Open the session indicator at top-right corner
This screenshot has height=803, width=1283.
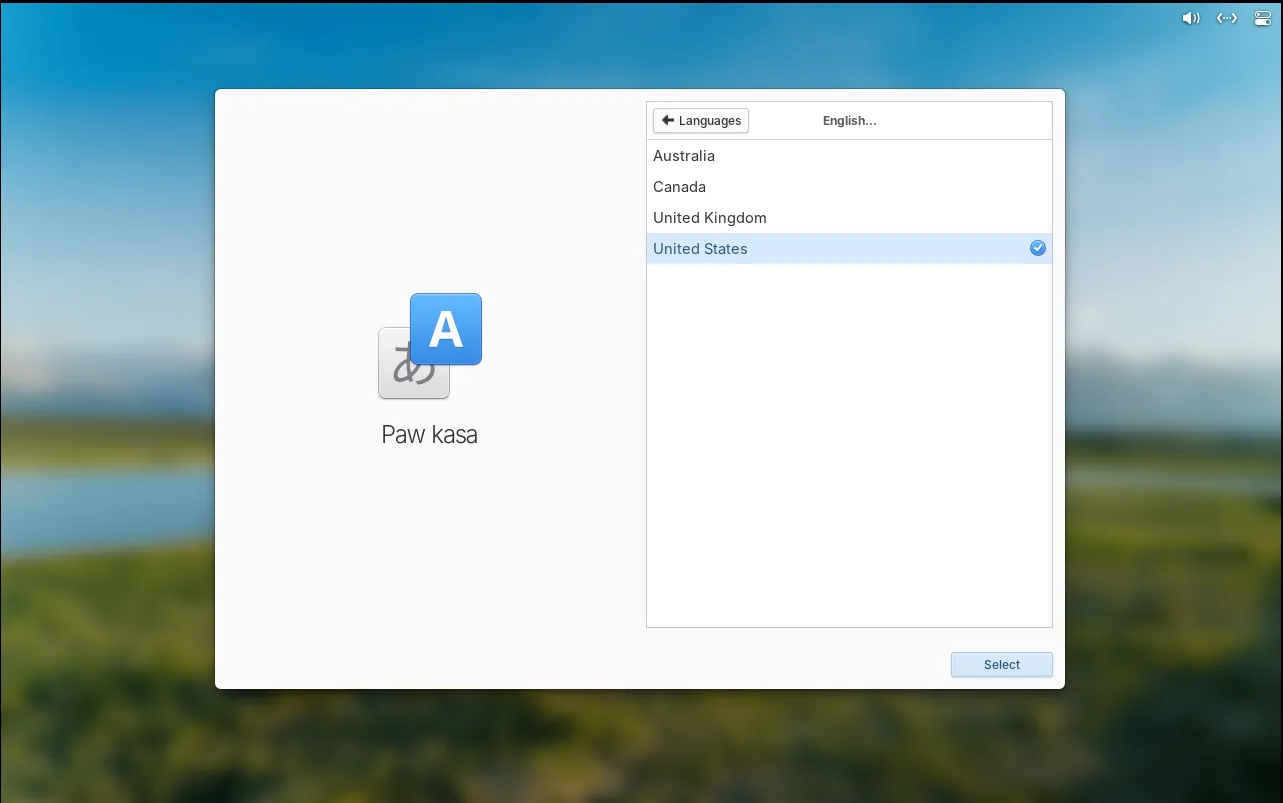click(x=1262, y=18)
